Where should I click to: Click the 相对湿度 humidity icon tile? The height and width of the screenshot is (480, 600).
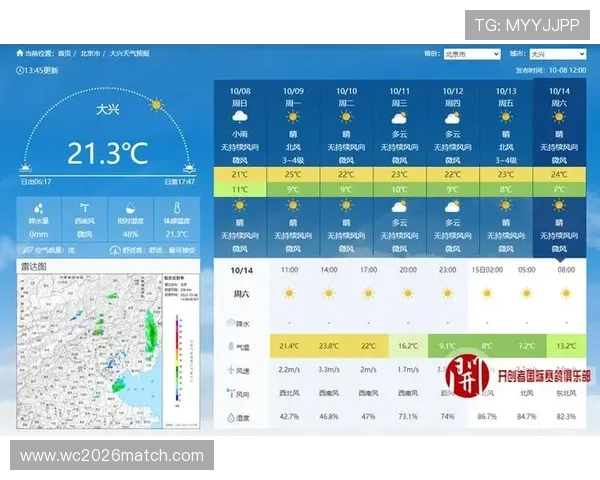tap(130, 218)
